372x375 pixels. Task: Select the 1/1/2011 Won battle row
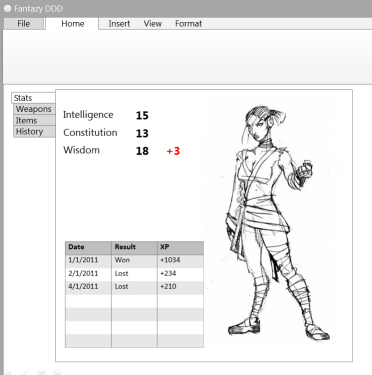134,260
